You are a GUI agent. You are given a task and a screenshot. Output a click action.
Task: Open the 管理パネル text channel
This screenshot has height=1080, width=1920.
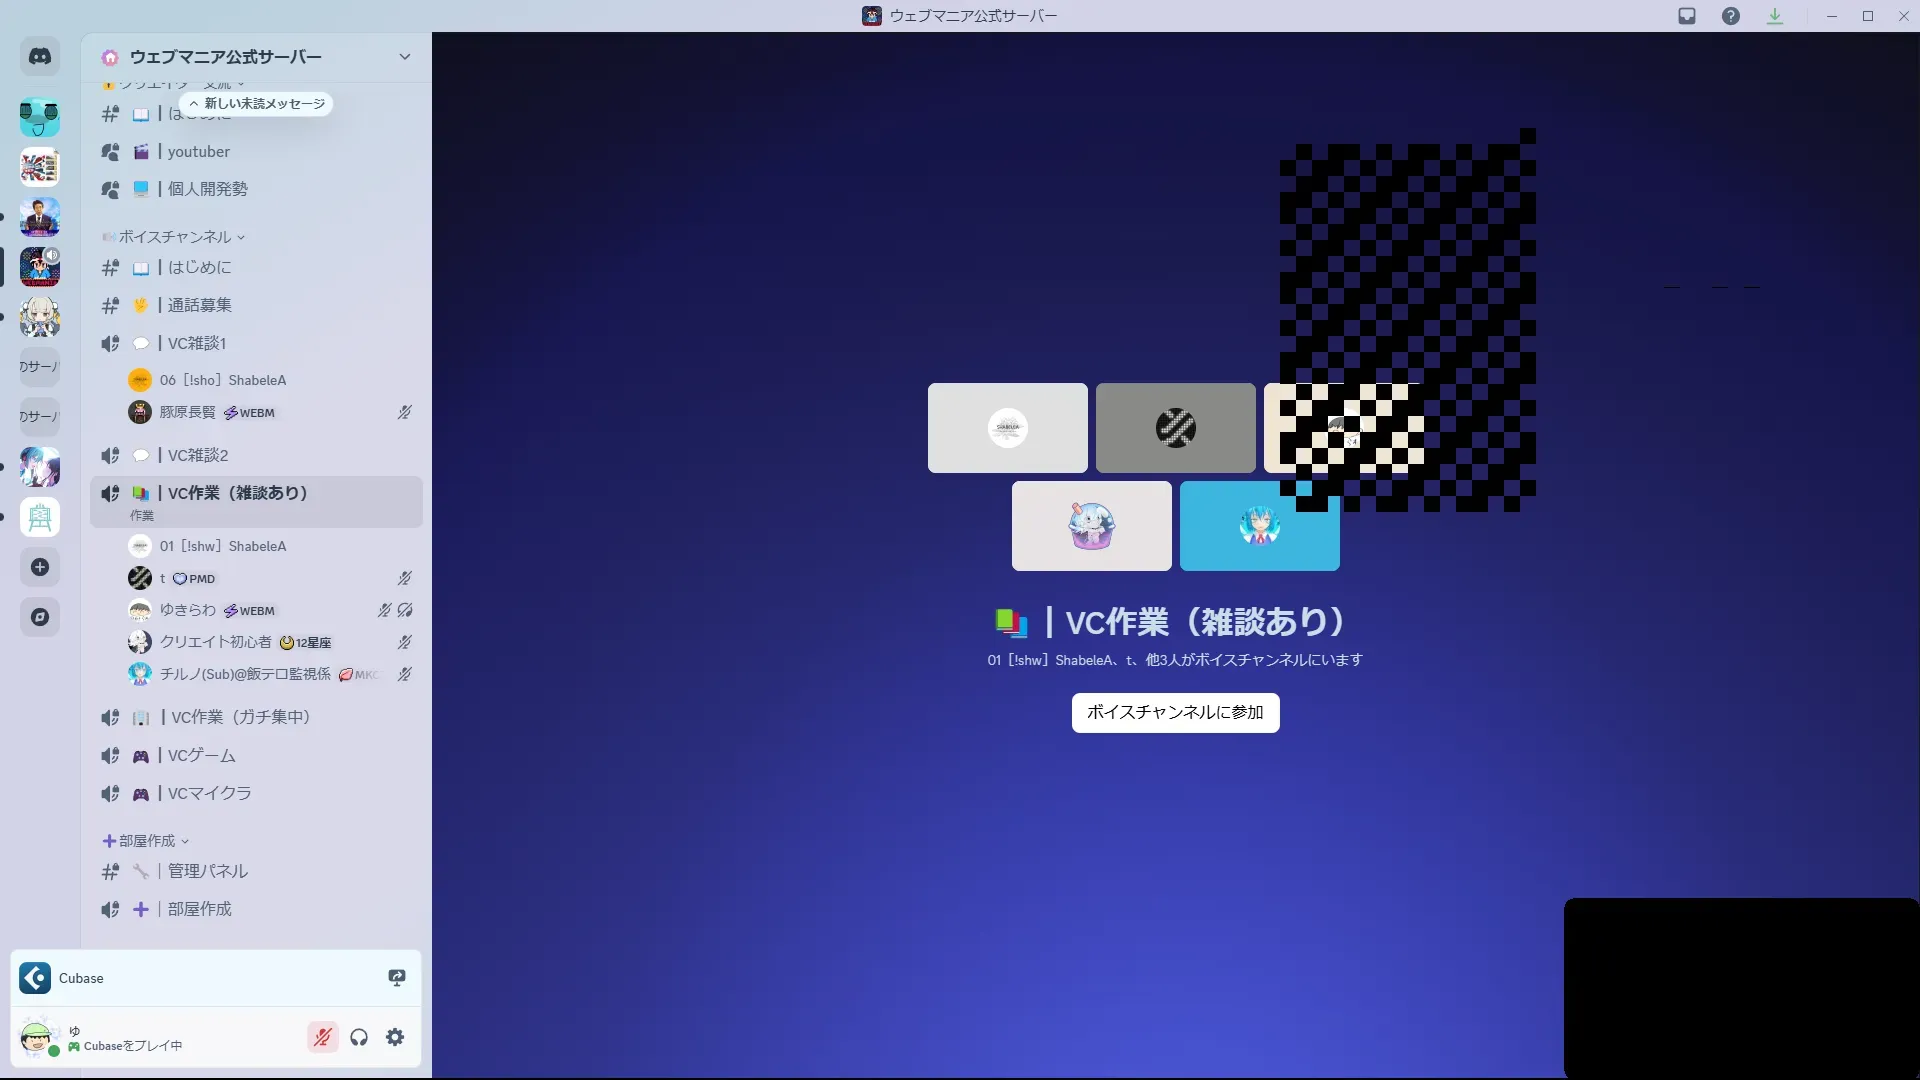click(208, 871)
